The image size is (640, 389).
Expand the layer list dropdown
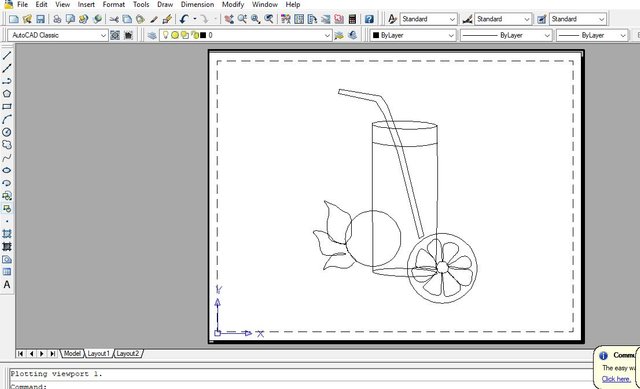click(x=327, y=35)
